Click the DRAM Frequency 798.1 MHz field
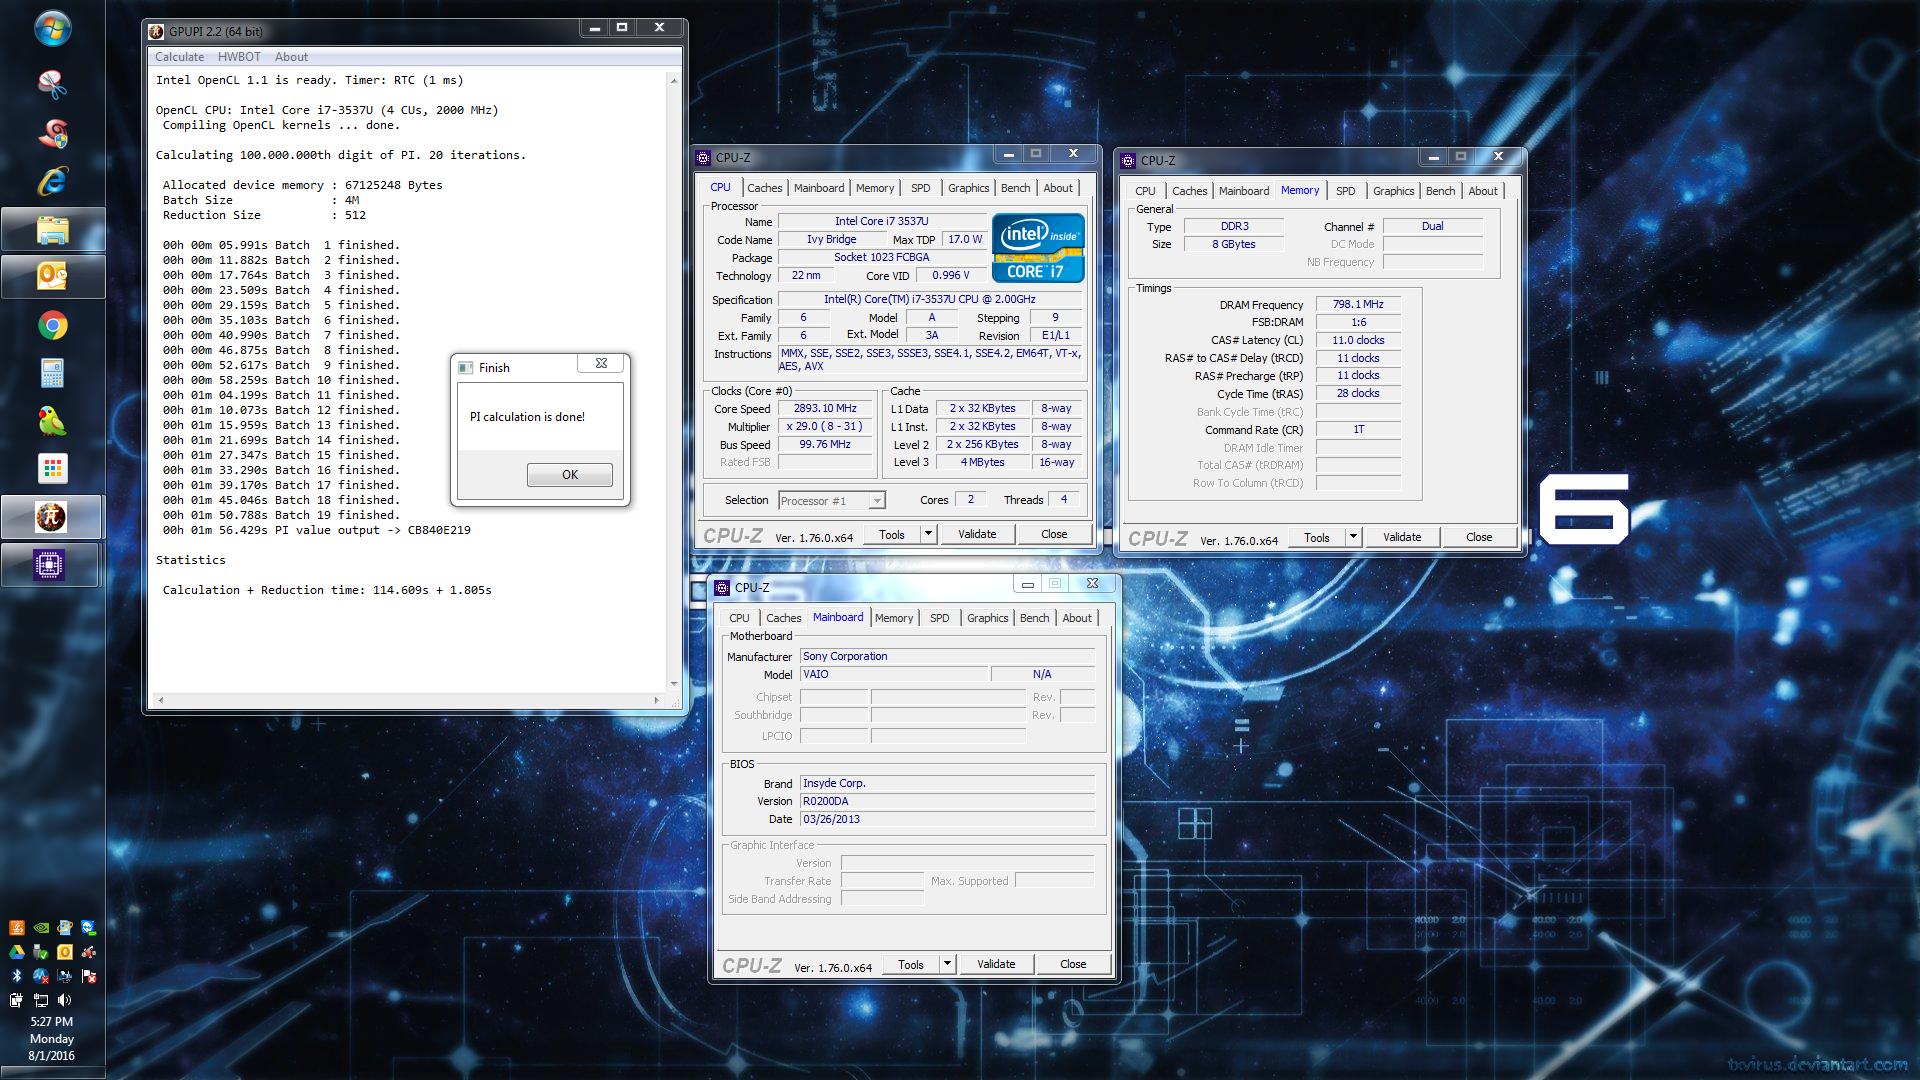Viewport: 1920px width, 1080px height. tap(1358, 305)
